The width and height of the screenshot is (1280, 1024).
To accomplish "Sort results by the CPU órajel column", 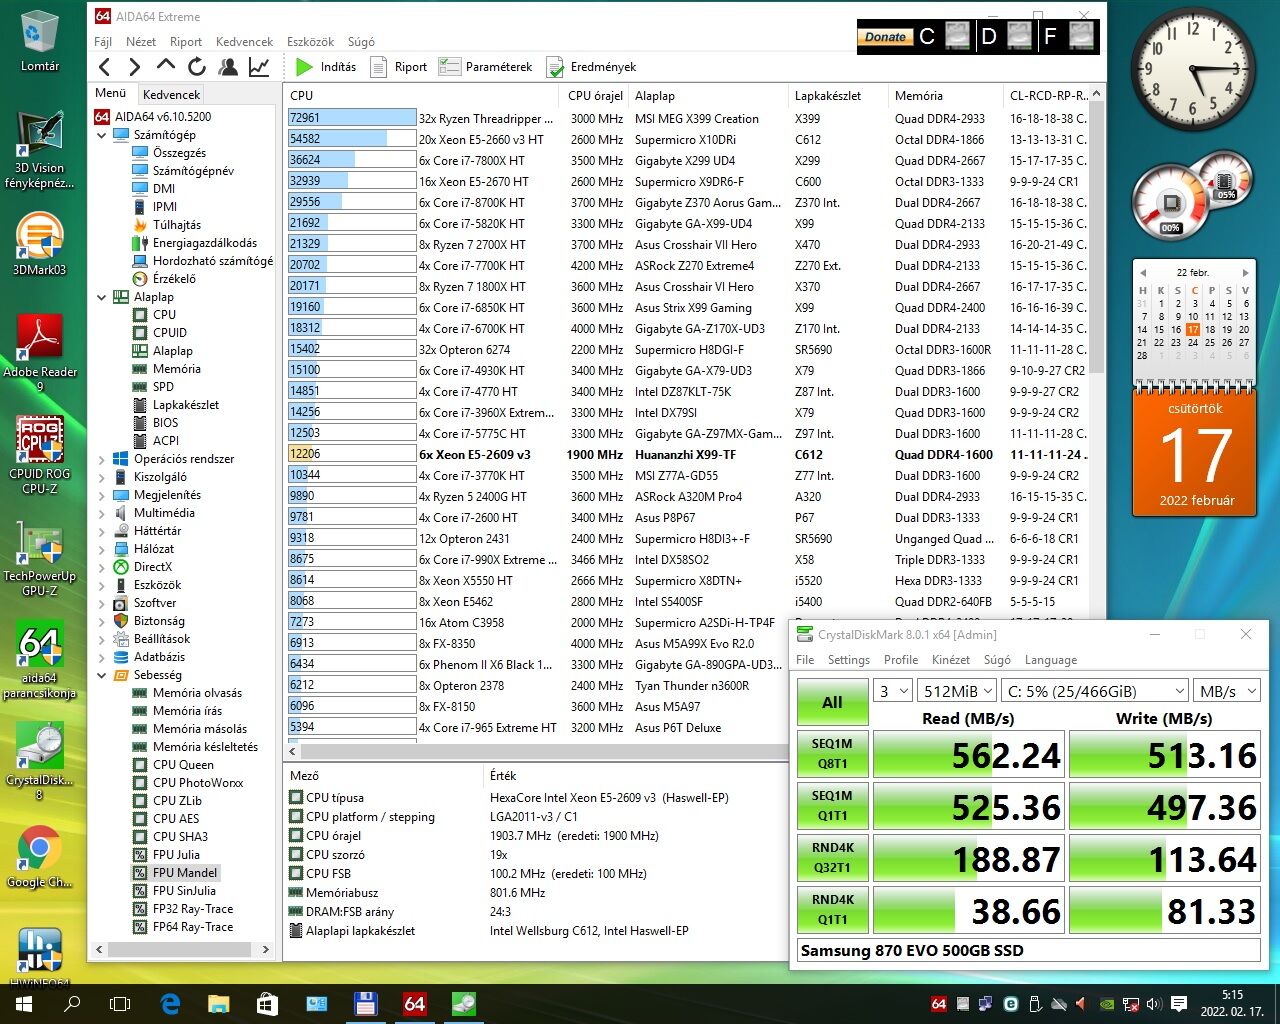I will point(595,96).
